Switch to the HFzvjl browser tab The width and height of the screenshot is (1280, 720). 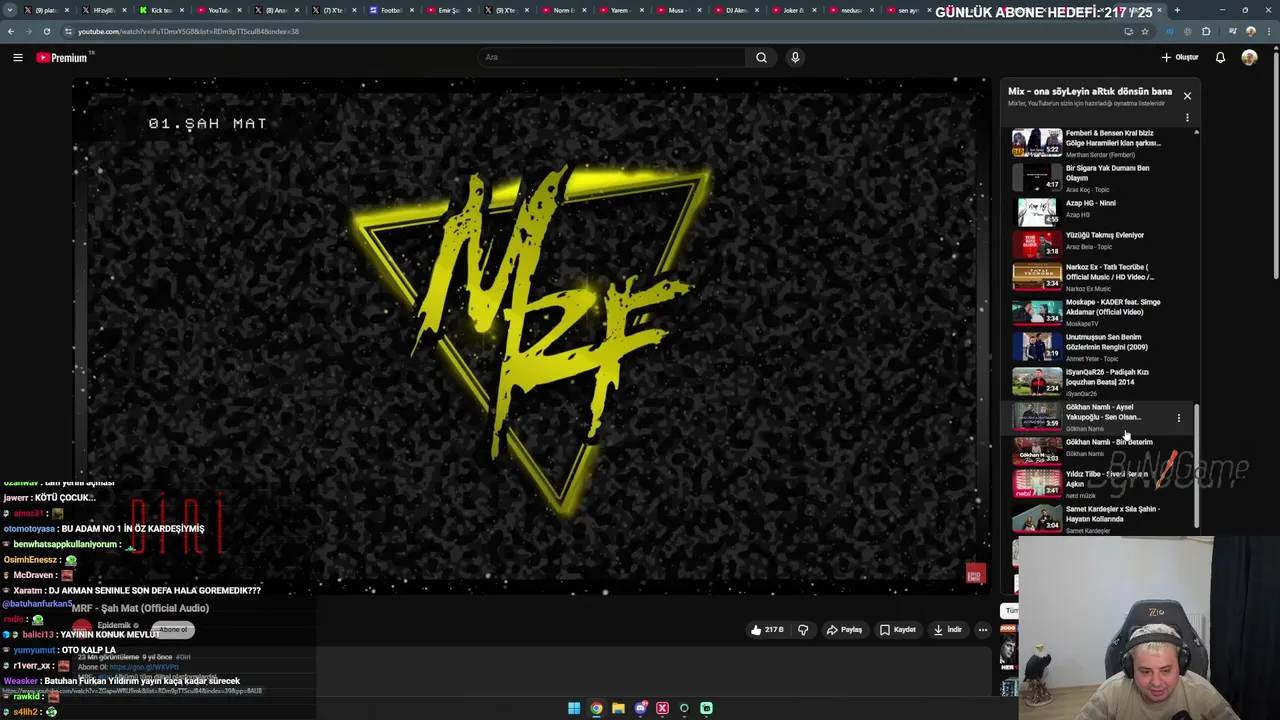click(102, 10)
